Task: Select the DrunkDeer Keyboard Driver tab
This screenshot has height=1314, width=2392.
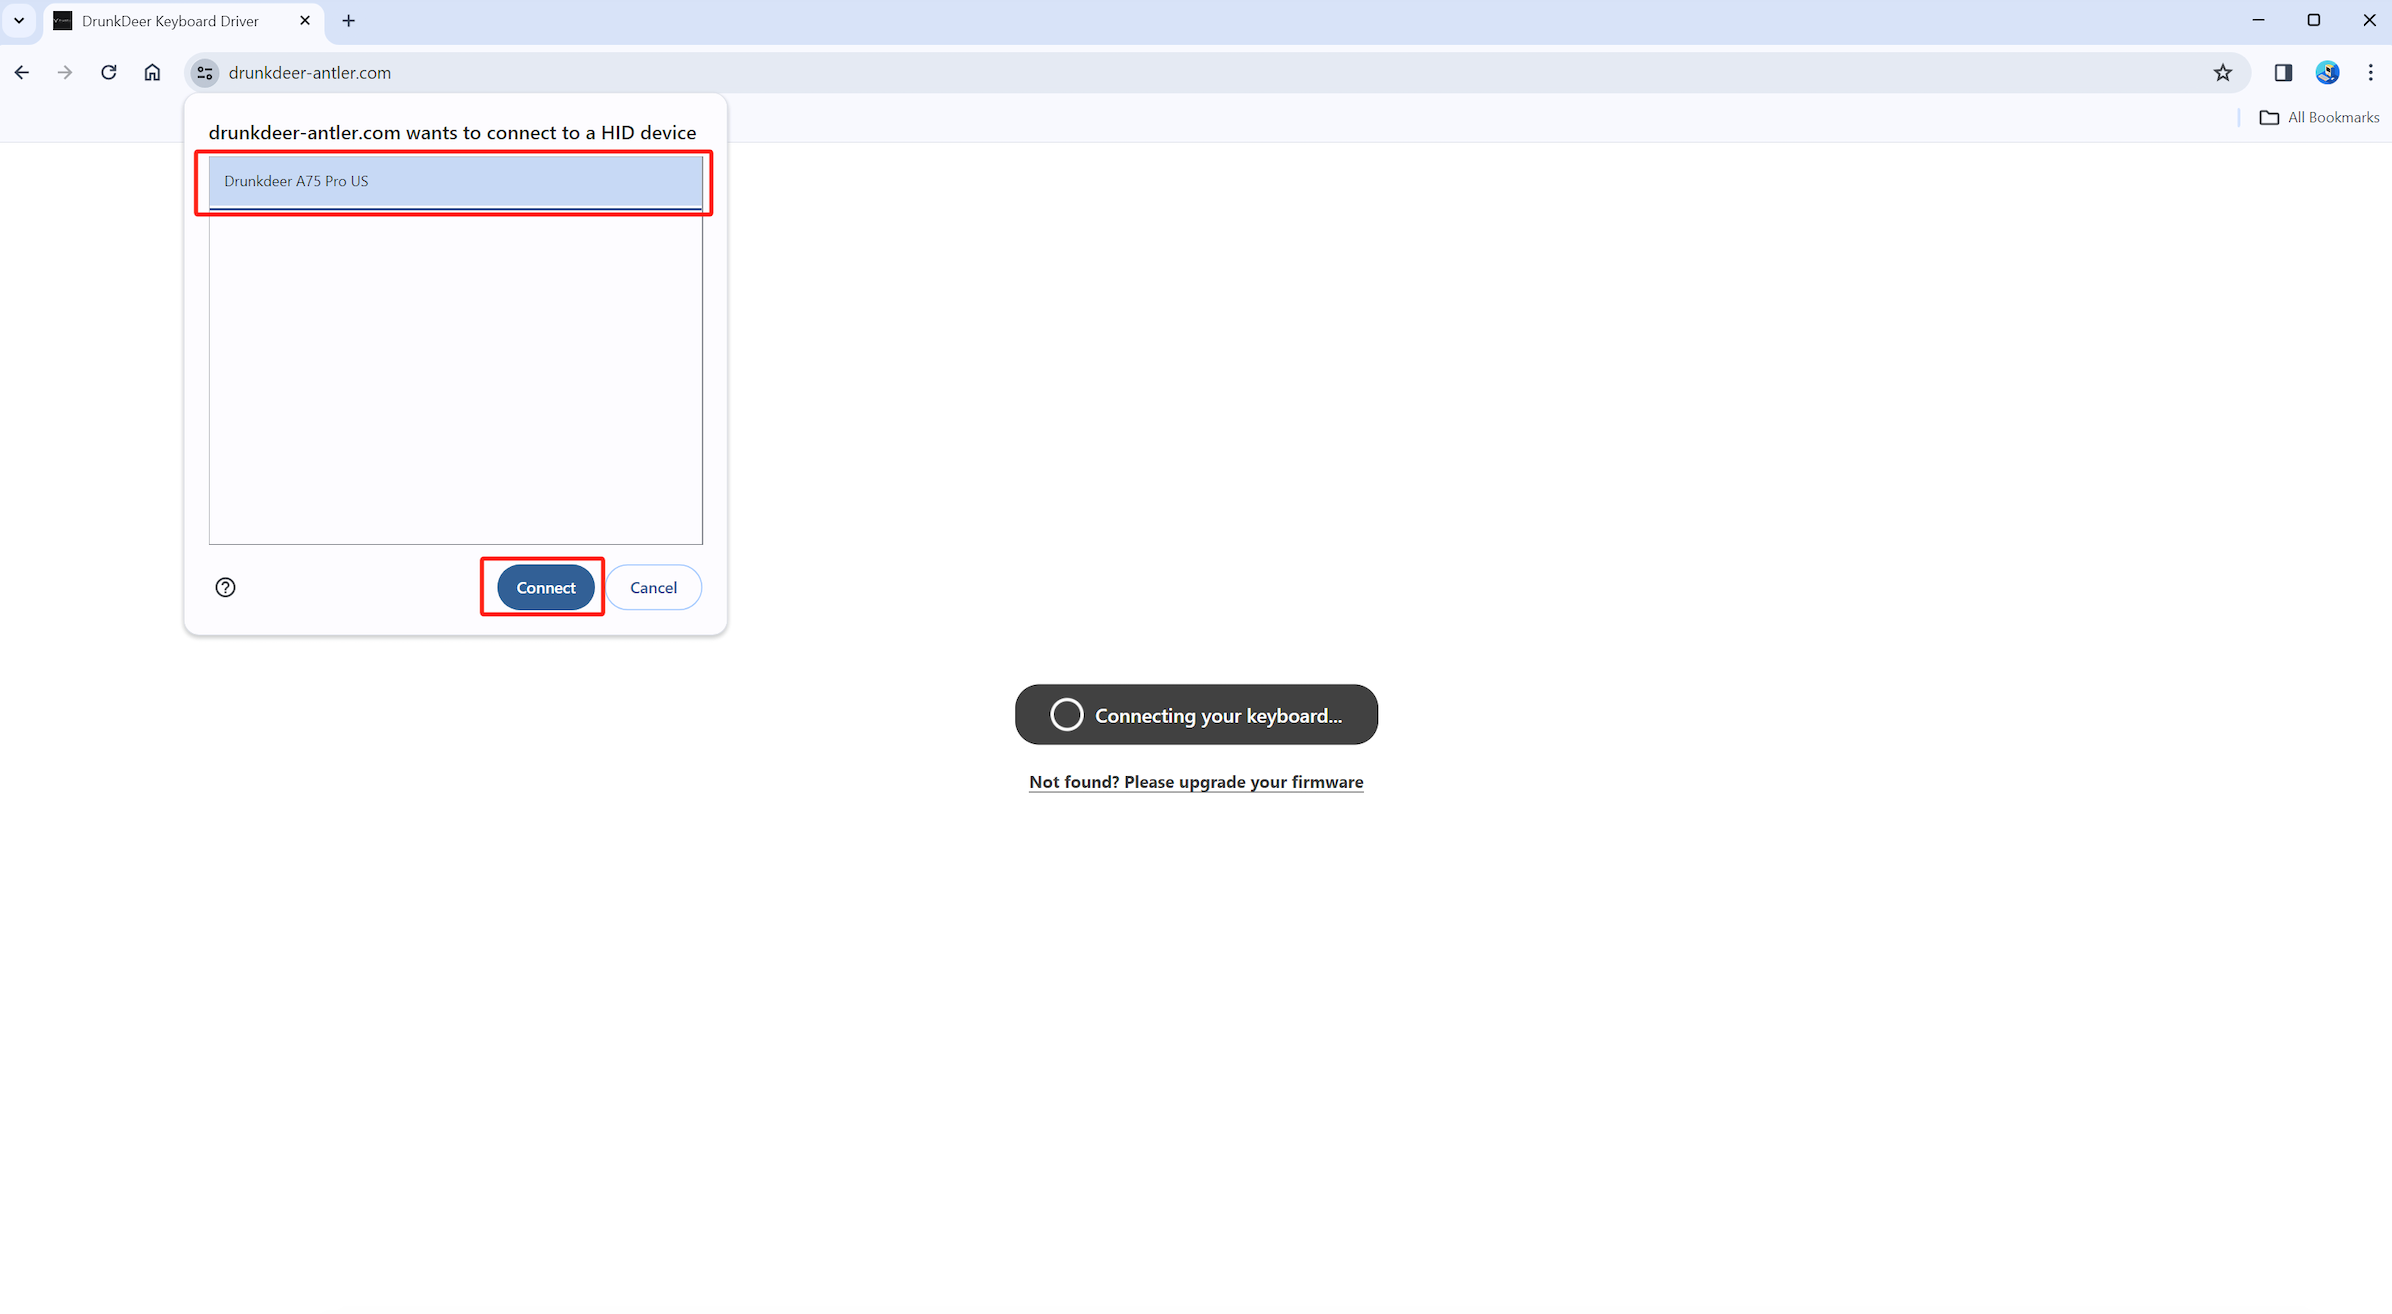Action: [182, 21]
